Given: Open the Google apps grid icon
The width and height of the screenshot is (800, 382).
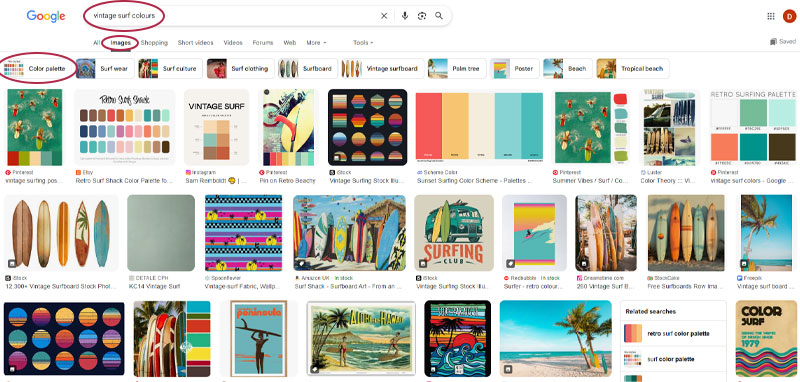Looking at the screenshot, I should [x=771, y=16].
